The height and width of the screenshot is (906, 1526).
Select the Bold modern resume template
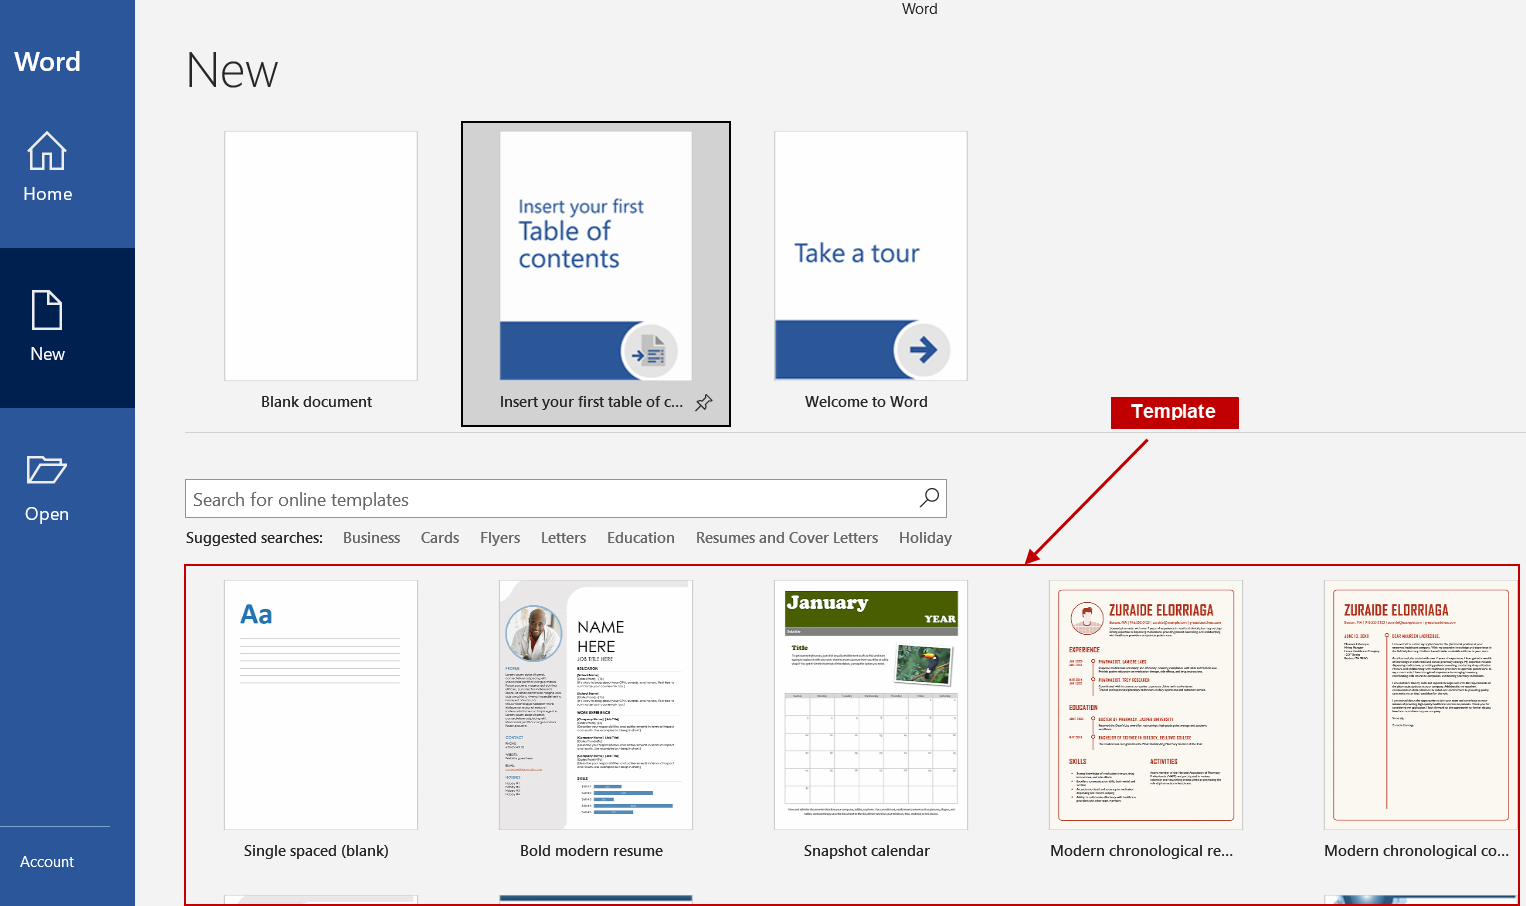point(596,705)
